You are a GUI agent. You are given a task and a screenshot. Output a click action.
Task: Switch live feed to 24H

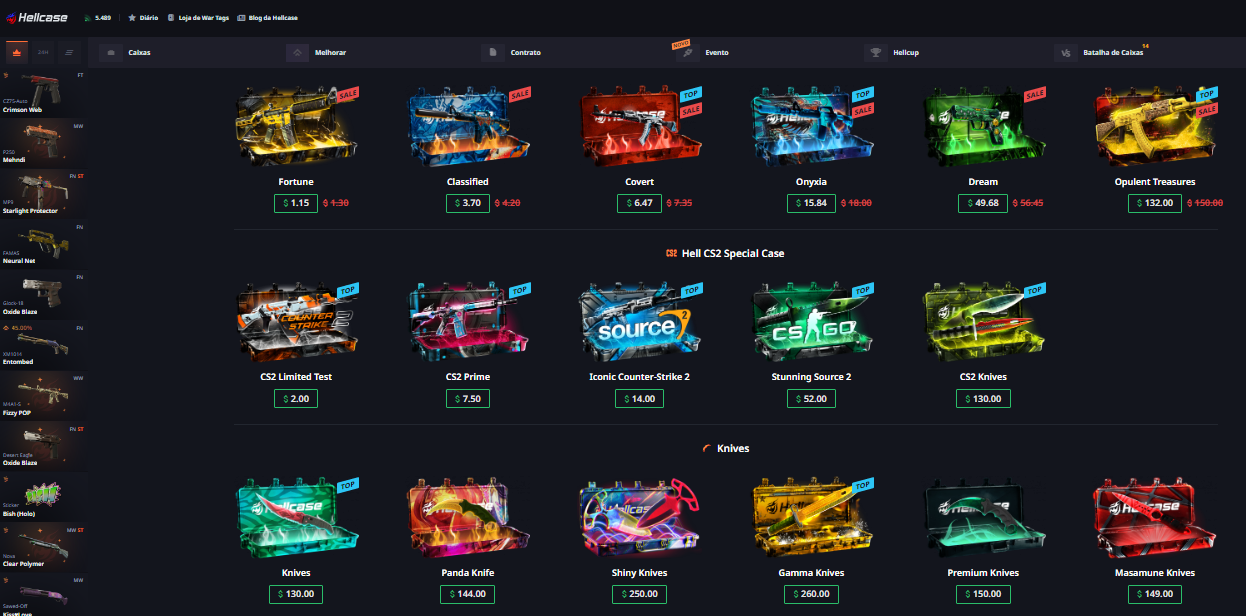43,51
